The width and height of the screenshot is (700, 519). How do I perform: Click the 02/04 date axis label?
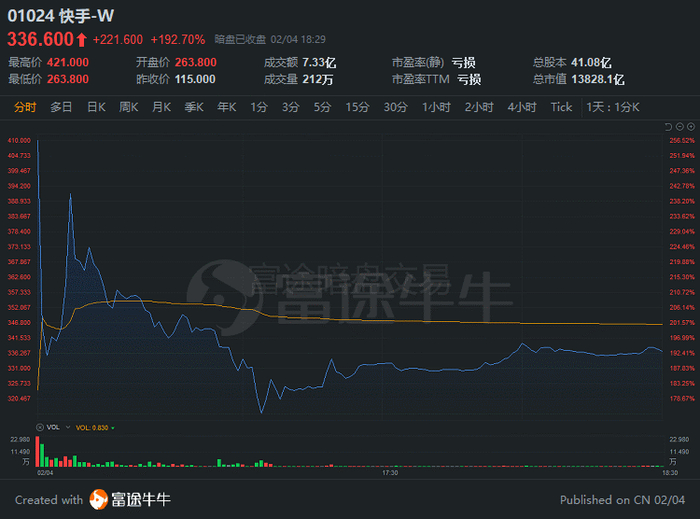pos(45,473)
